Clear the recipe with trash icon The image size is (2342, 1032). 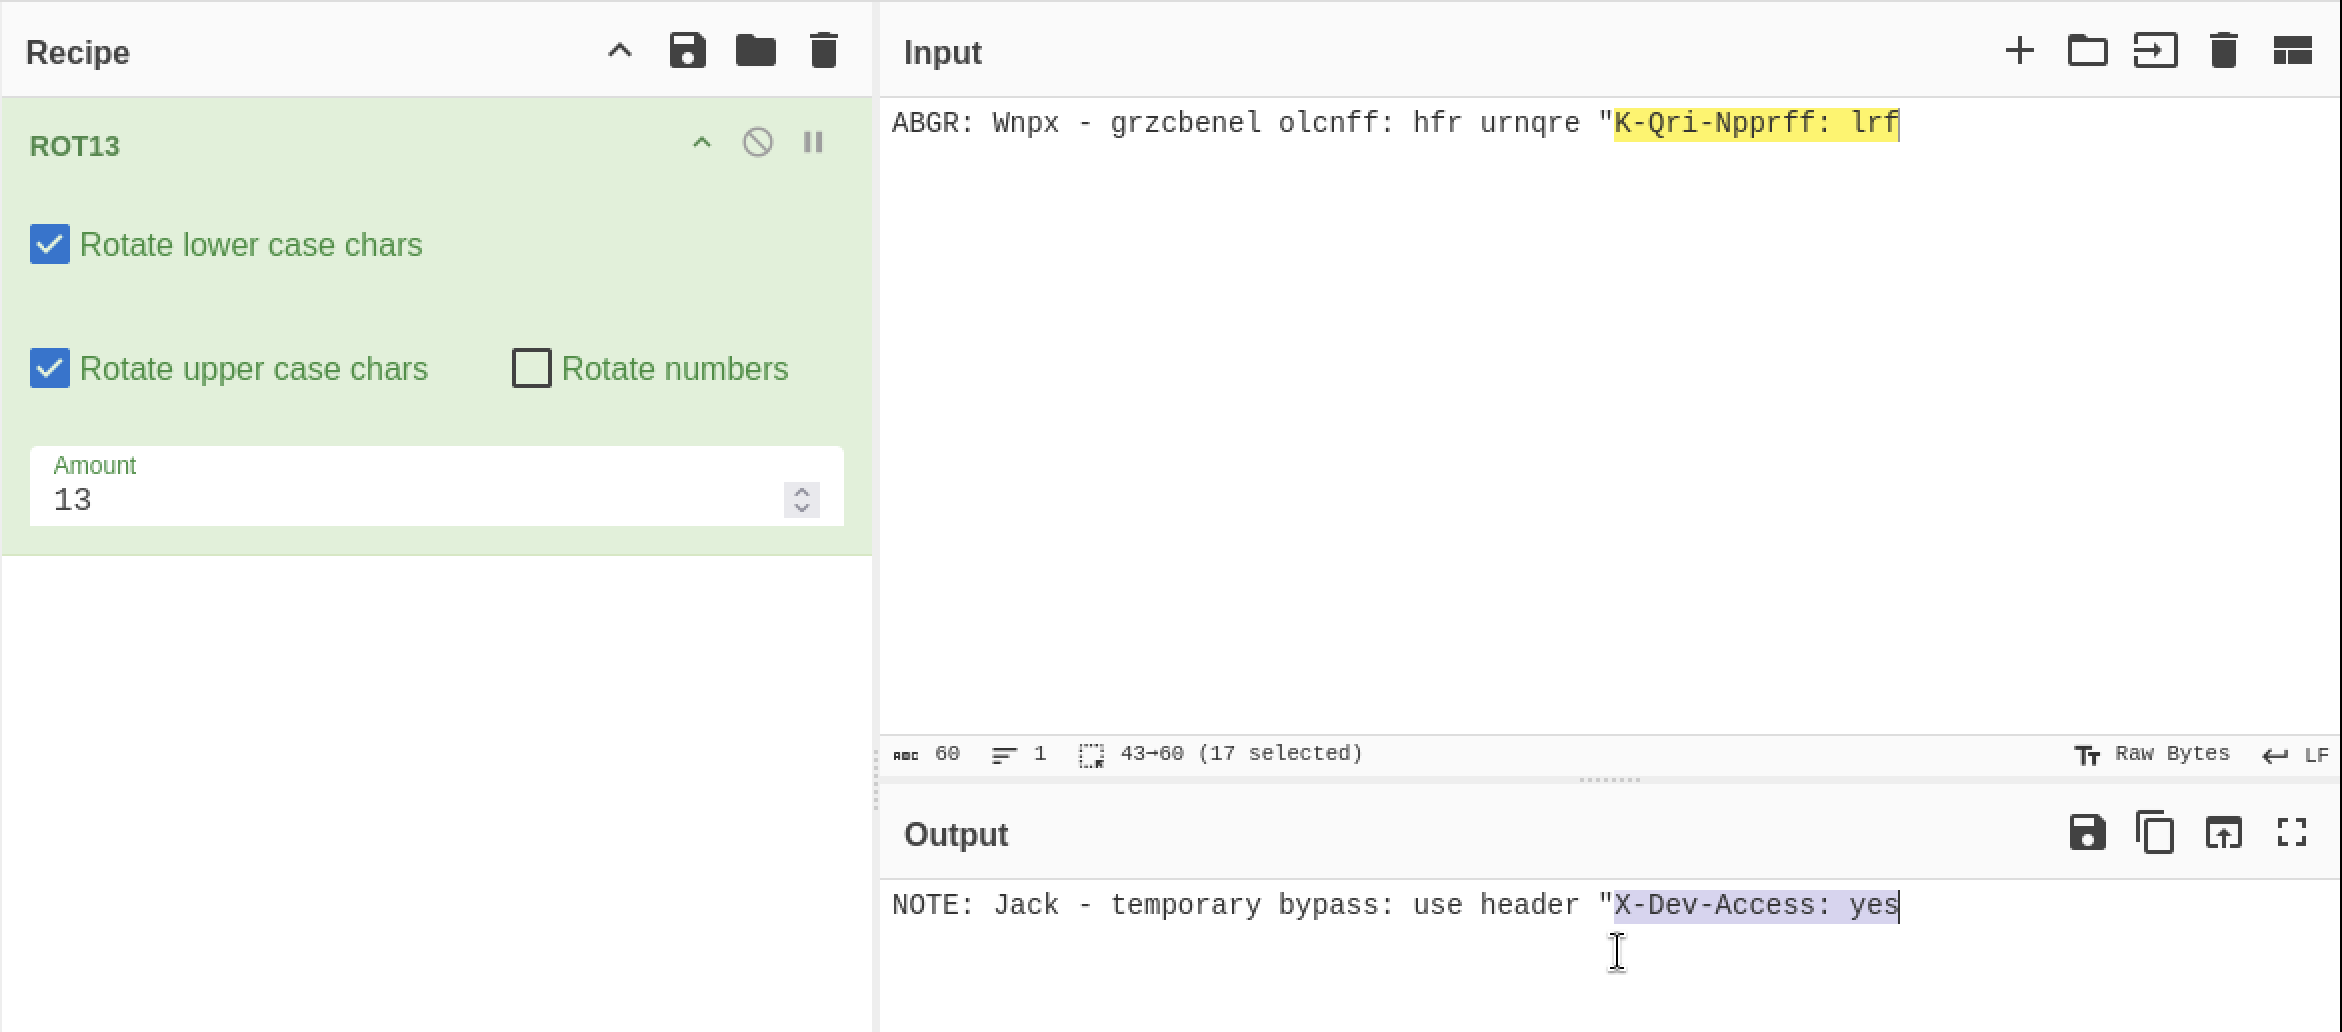[823, 51]
